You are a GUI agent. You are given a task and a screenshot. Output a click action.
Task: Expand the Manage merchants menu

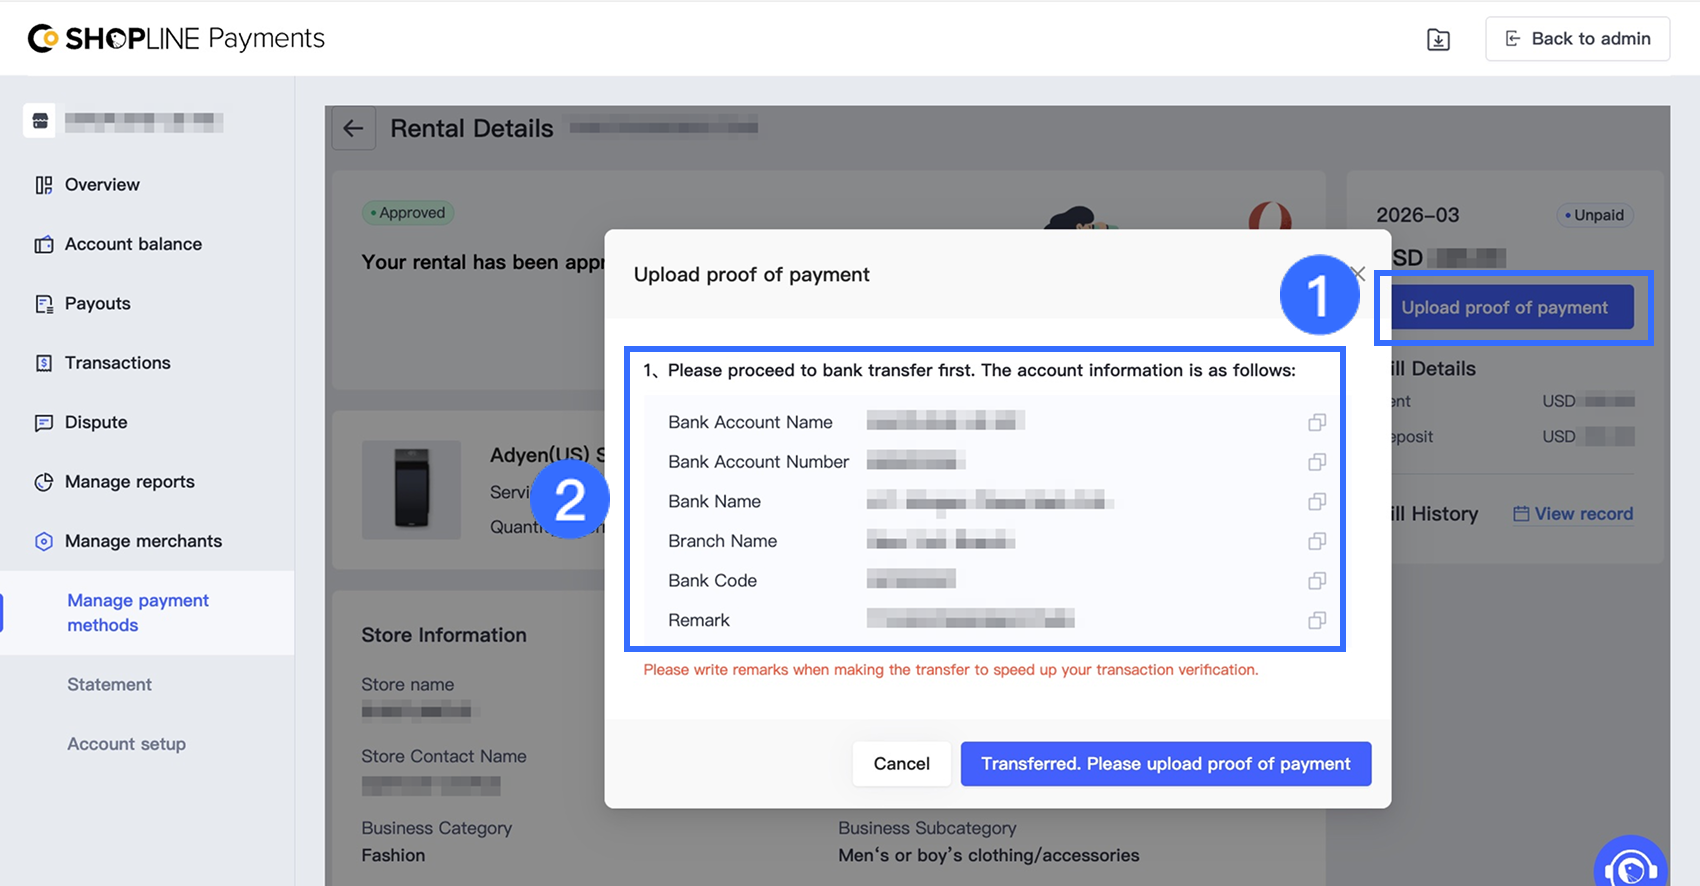click(x=143, y=541)
